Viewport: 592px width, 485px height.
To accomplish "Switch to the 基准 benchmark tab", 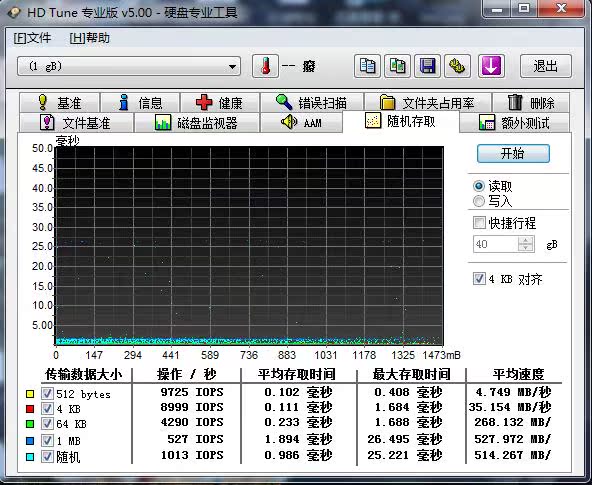I will 60,102.
